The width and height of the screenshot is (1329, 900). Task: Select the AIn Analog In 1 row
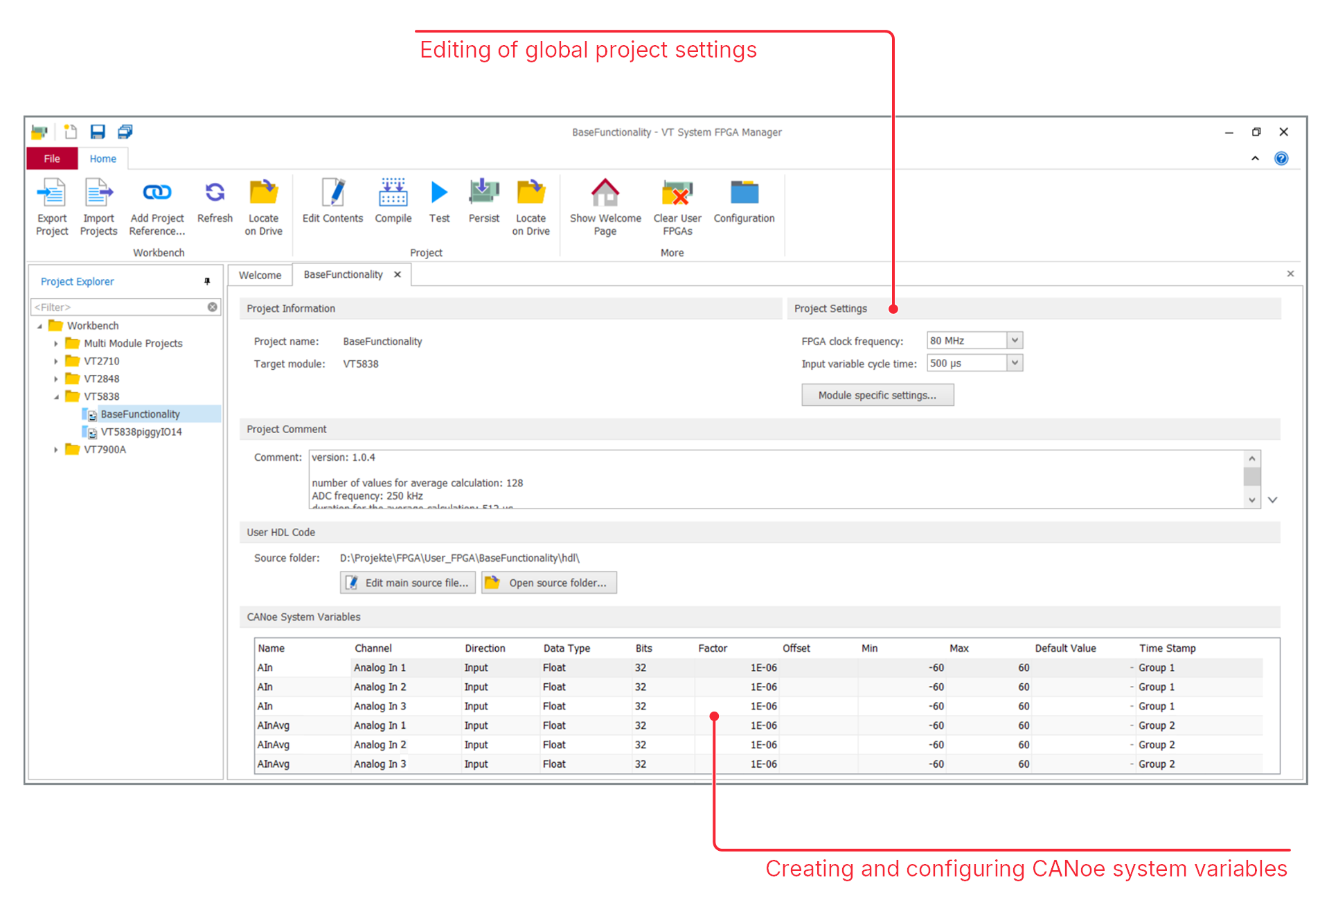point(758,668)
